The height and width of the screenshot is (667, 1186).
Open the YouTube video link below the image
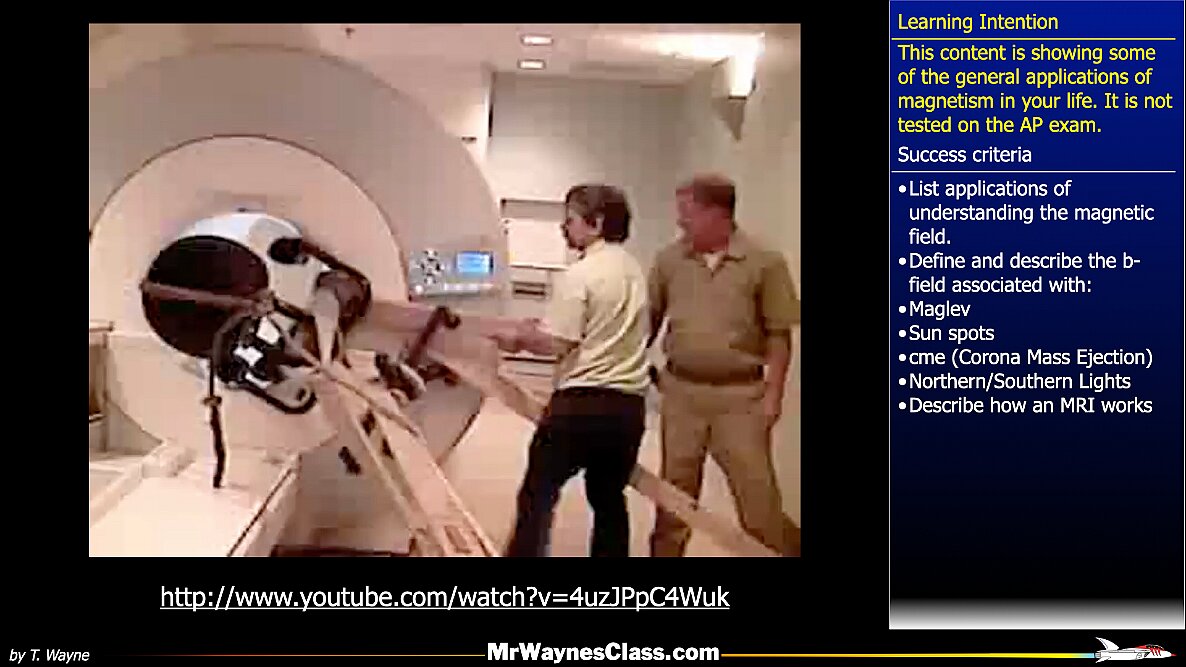444,598
